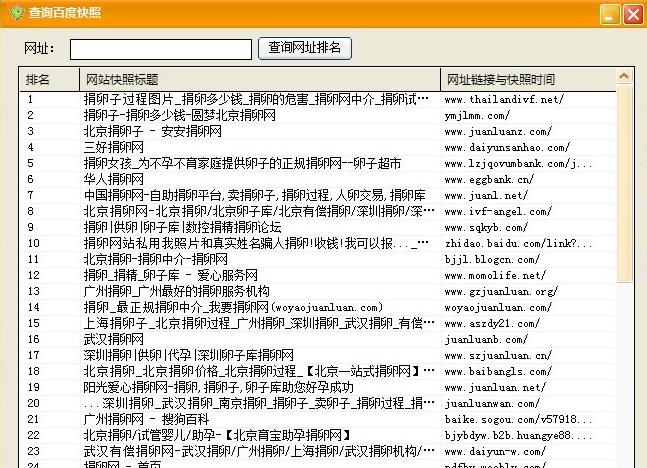Click the 查询网址排名 button

click(x=305, y=48)
